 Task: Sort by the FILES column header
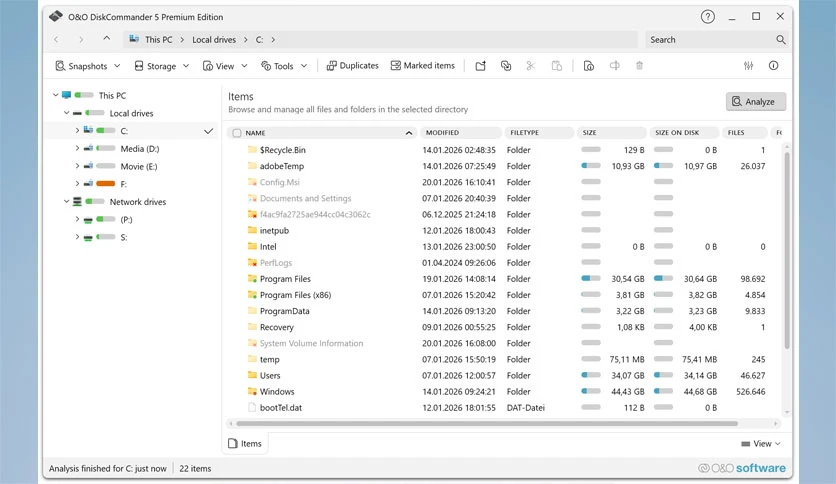(x=744, y=132)
